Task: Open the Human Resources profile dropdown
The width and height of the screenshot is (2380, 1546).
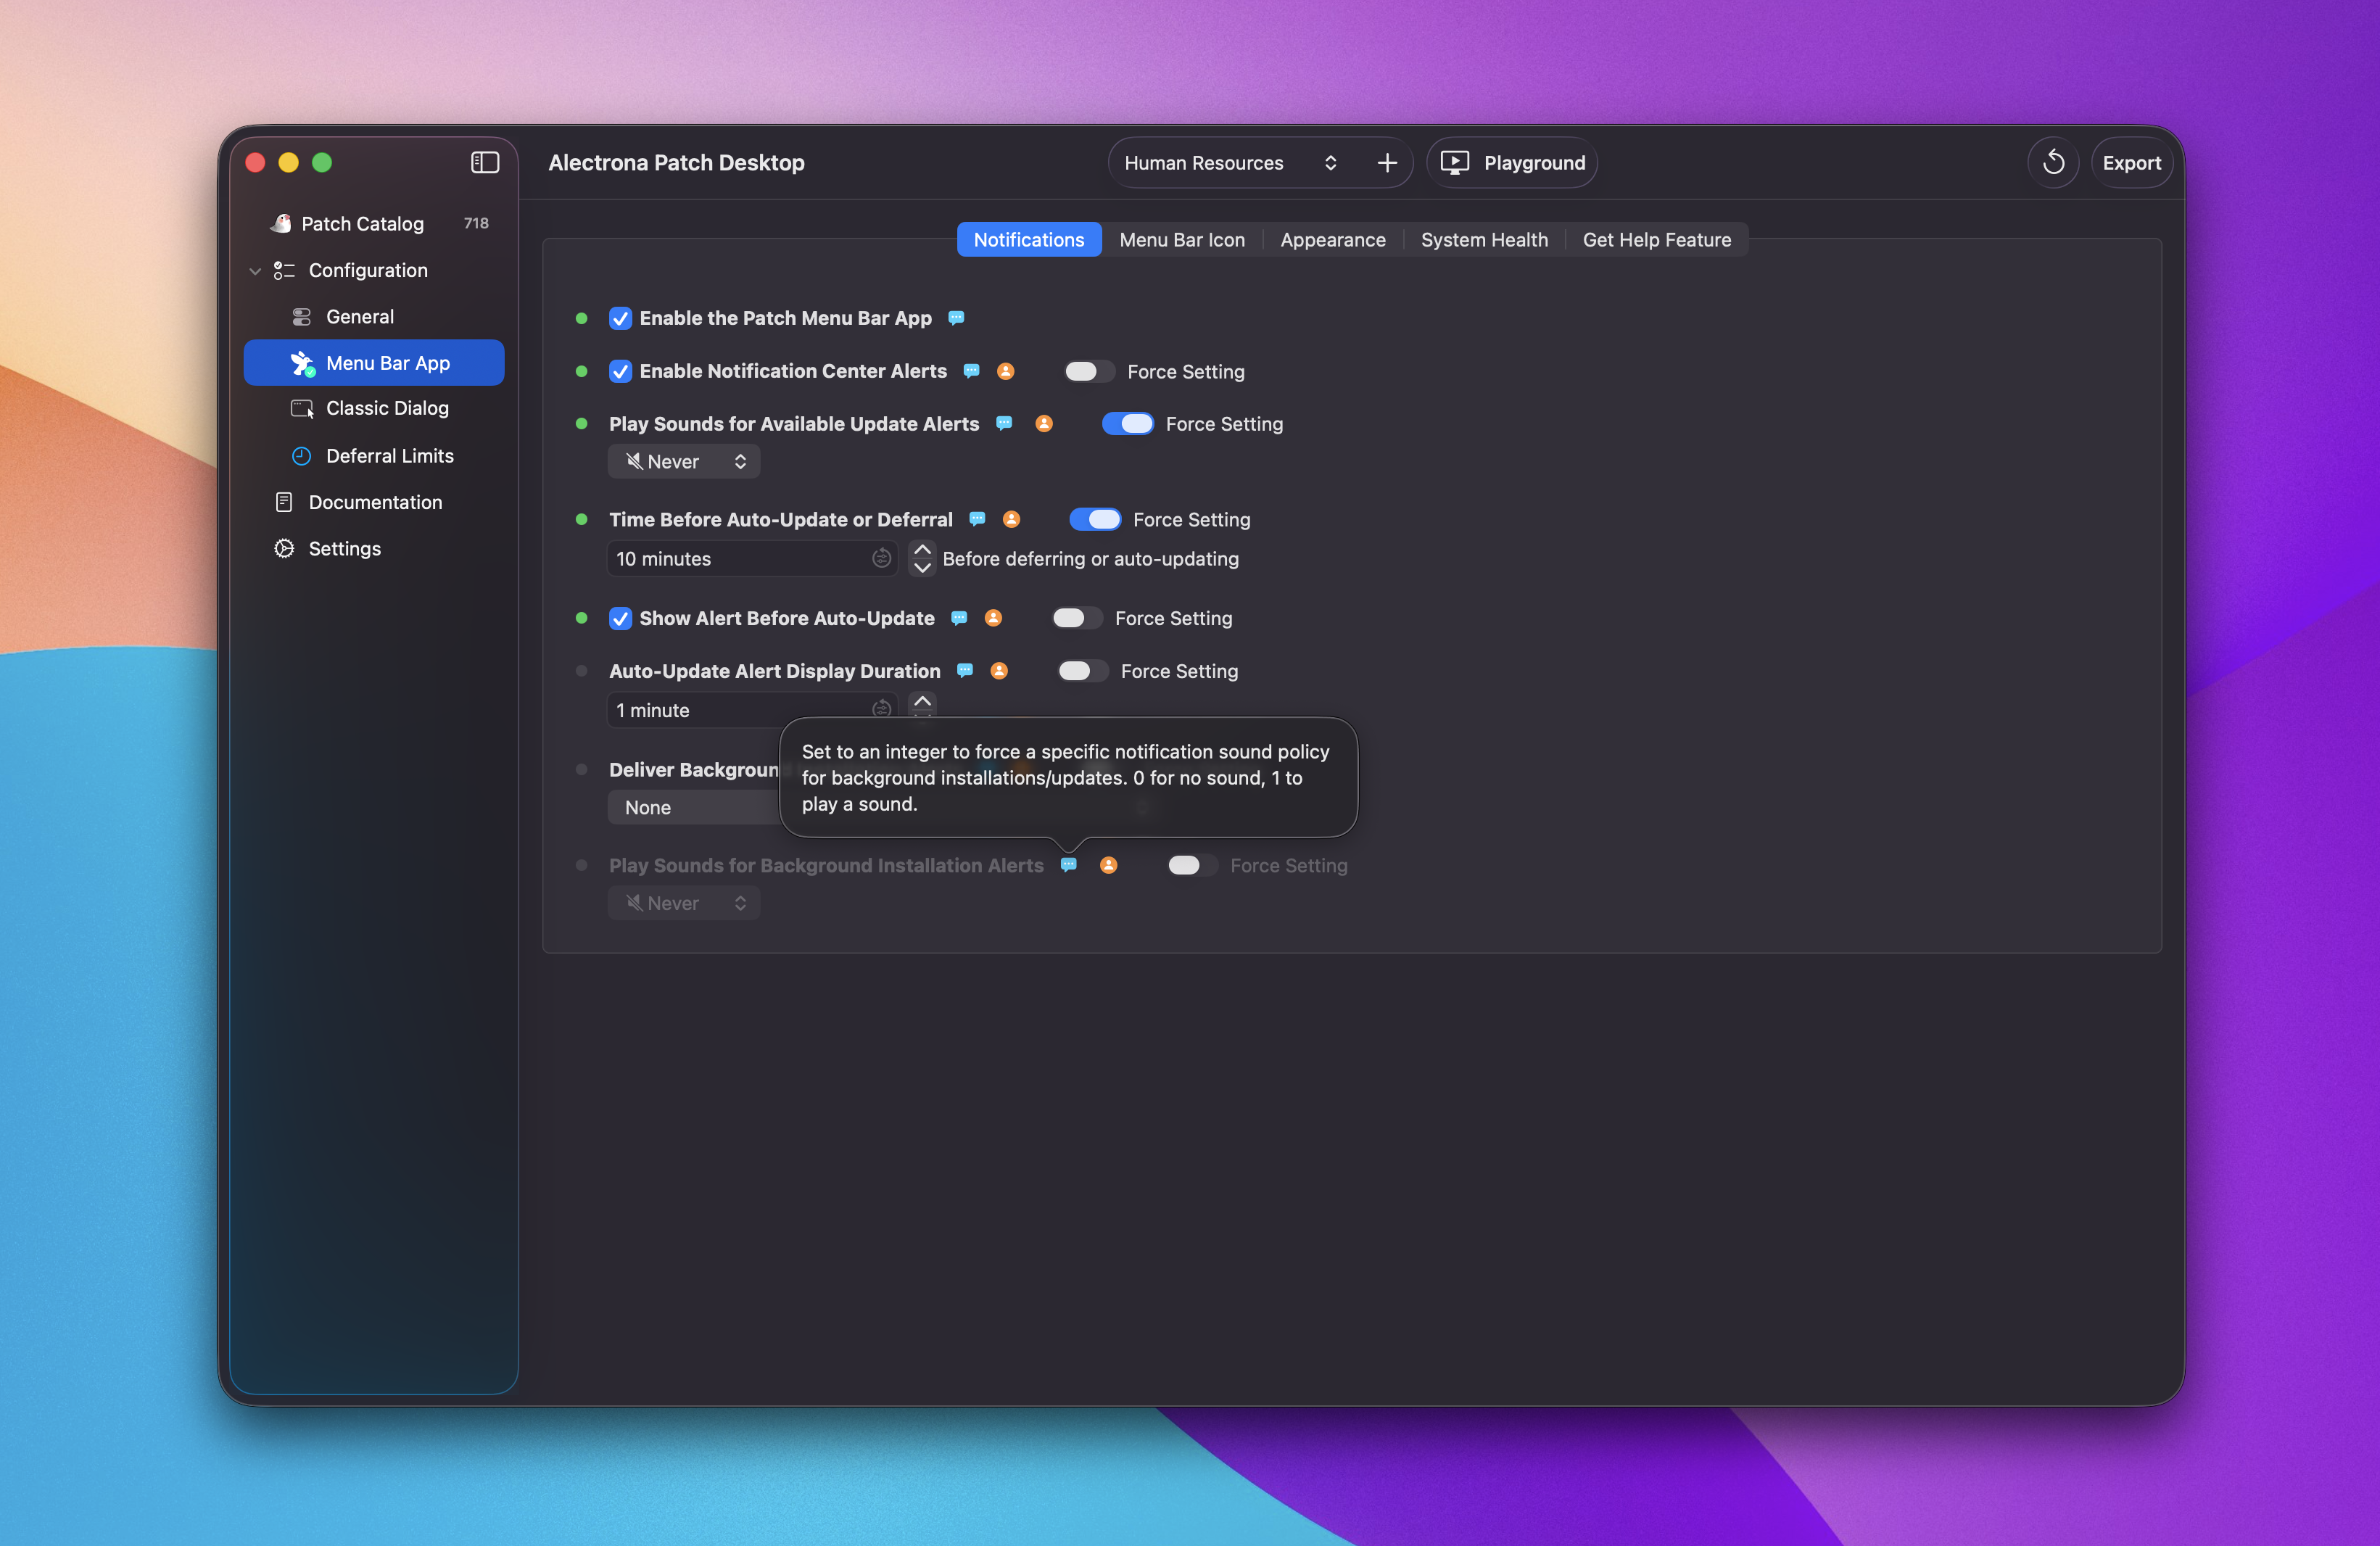Action: click(1231, 162)
